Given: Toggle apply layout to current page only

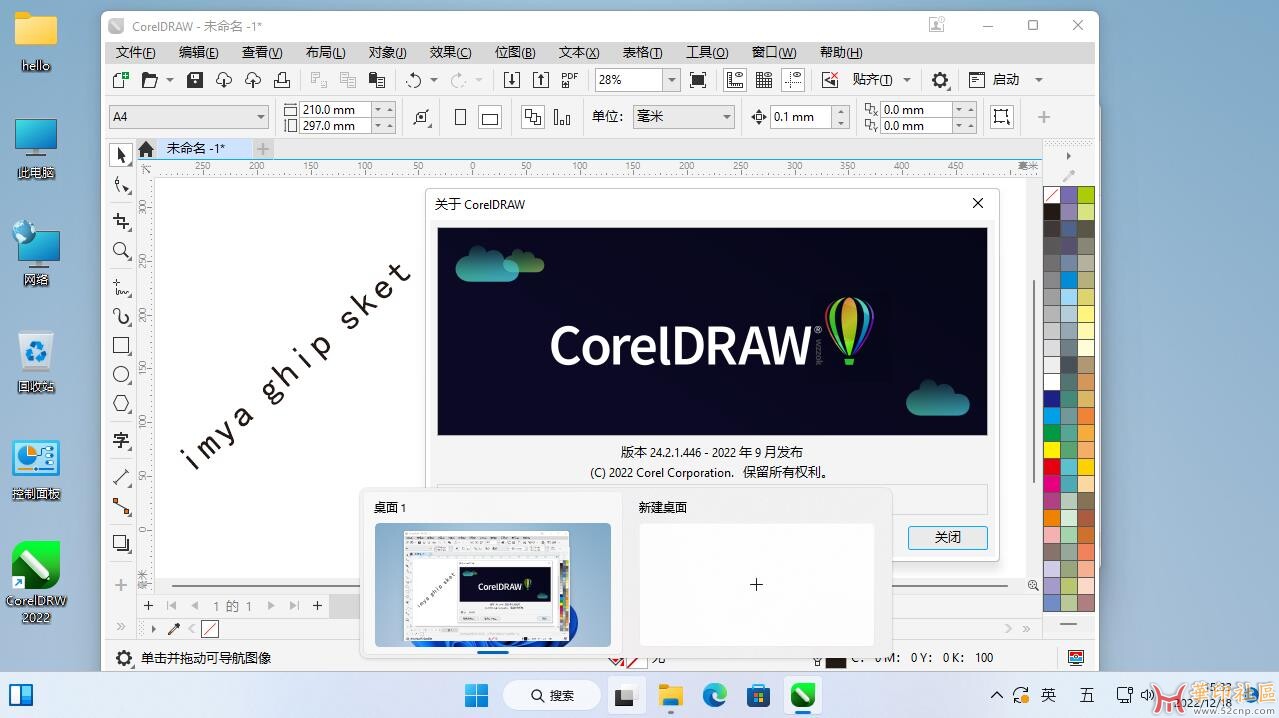Looking at the screenshot, I should (x=562, y=117).
